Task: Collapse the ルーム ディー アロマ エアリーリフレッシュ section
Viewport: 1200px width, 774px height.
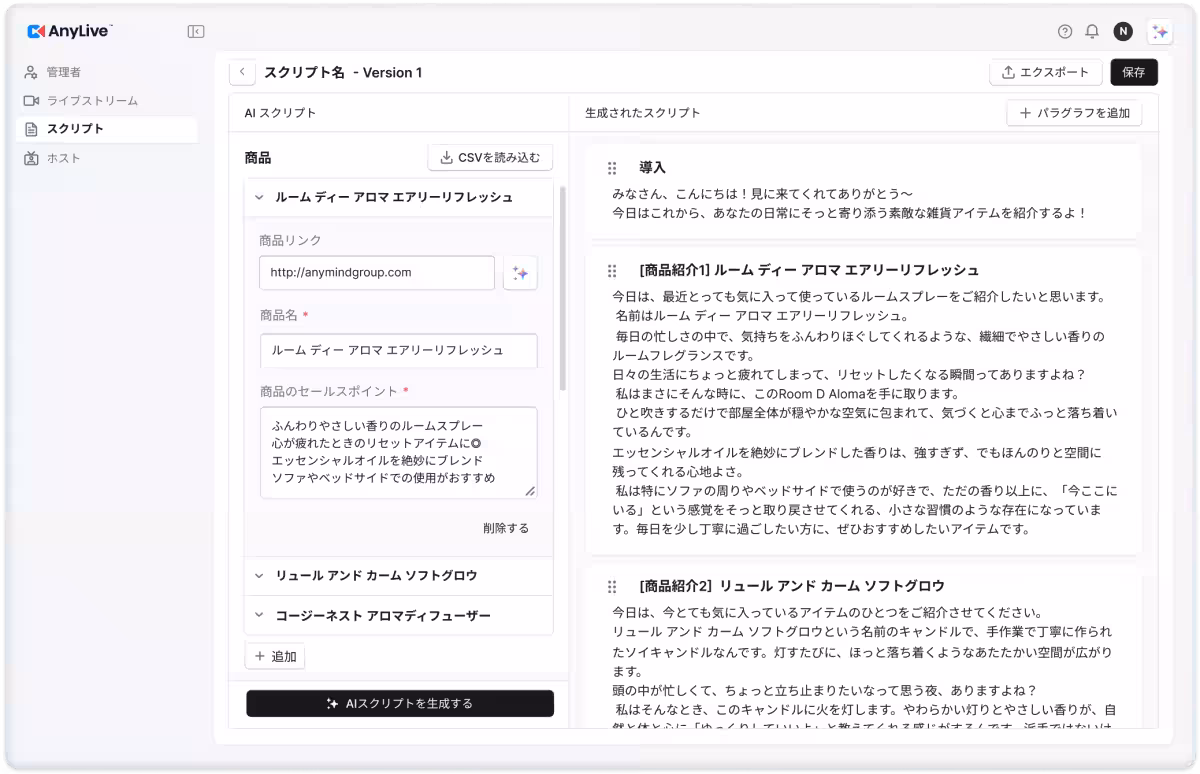Action: [258, 197]
